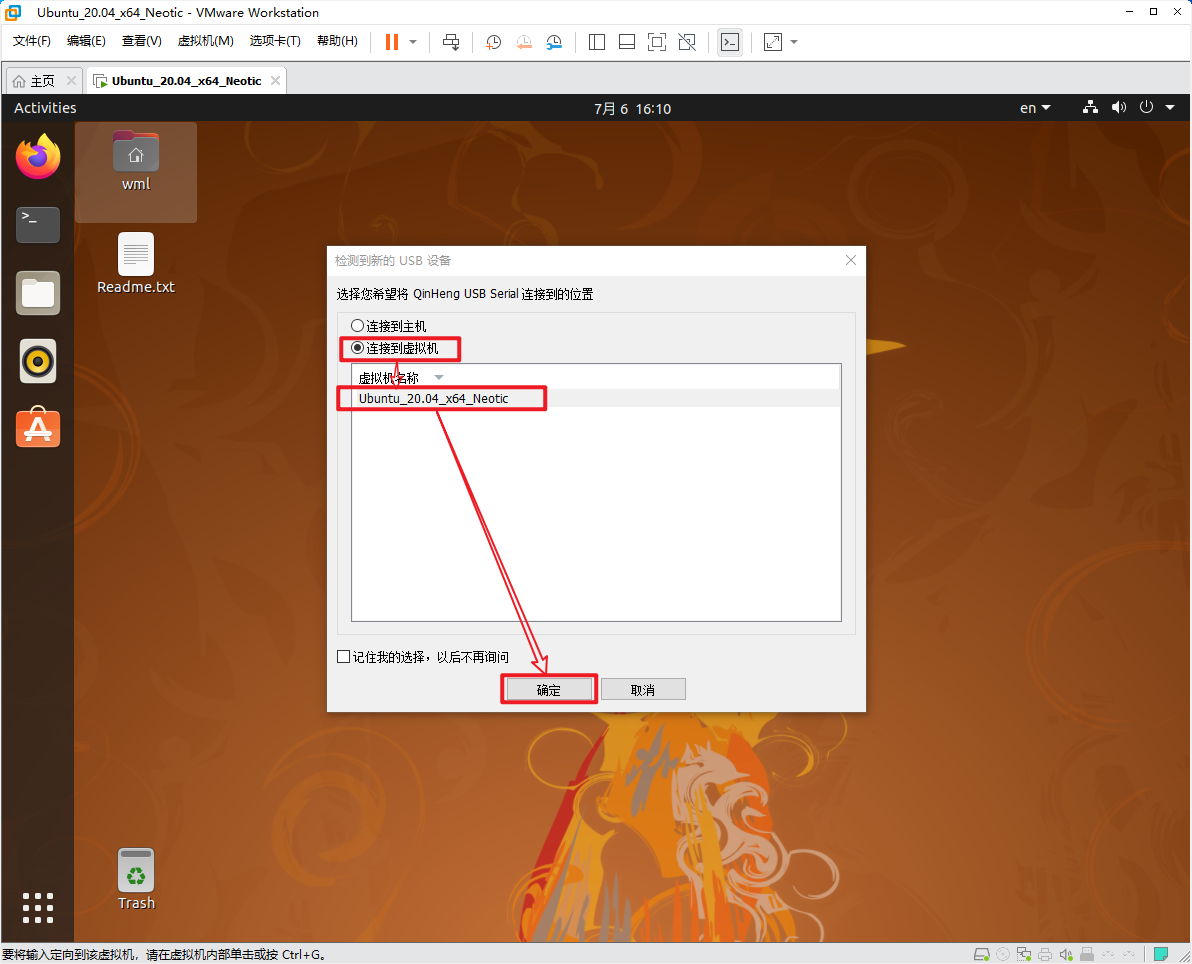Click the clock showing 7月6 16:10
The height and width of the screenshot is (964, 1192).
(x=632, y=109)
